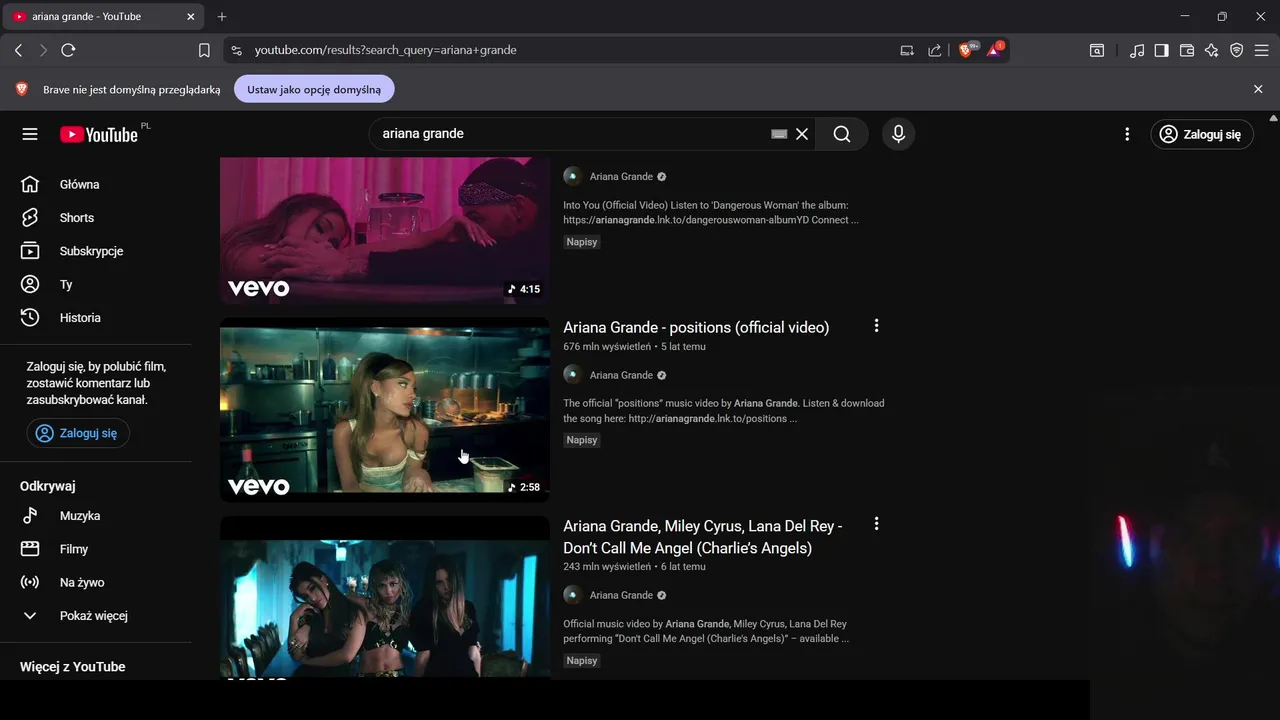This screenshot has width=1280, height=720.
Task: Click the Into You channel avatar
Action: click(x=573, y=176)
